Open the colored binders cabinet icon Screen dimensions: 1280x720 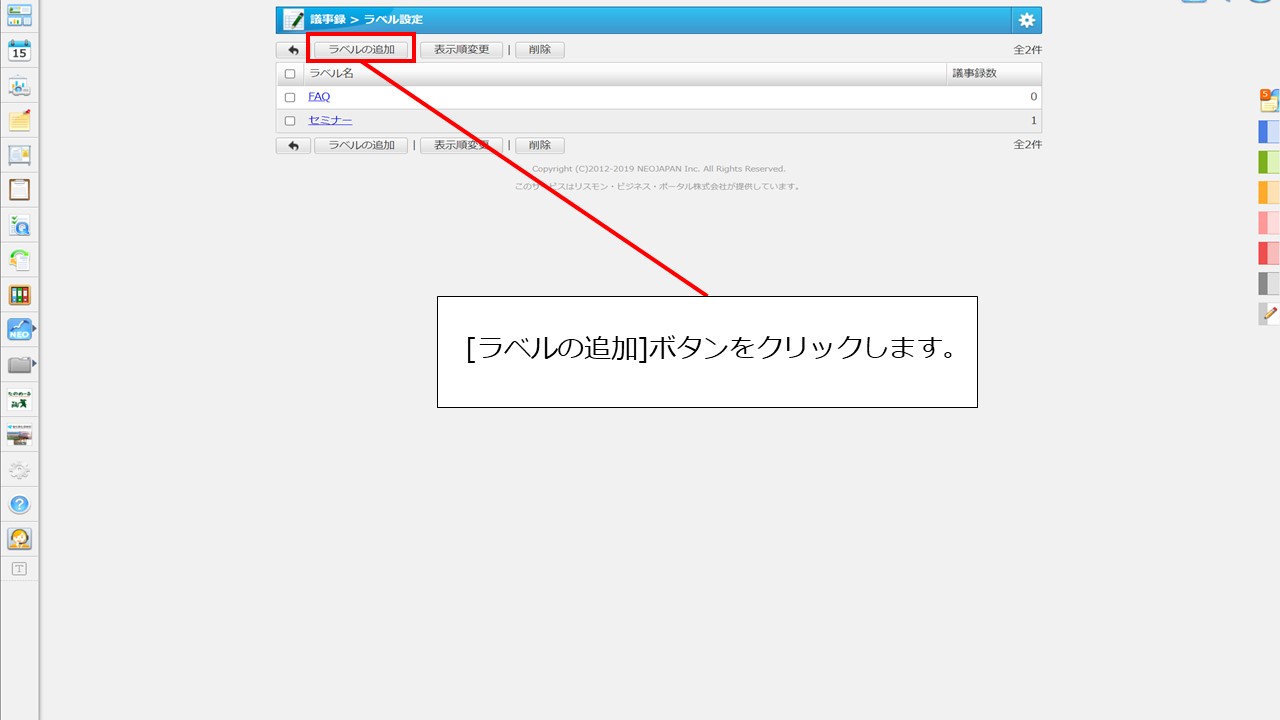tap(19, 295)
